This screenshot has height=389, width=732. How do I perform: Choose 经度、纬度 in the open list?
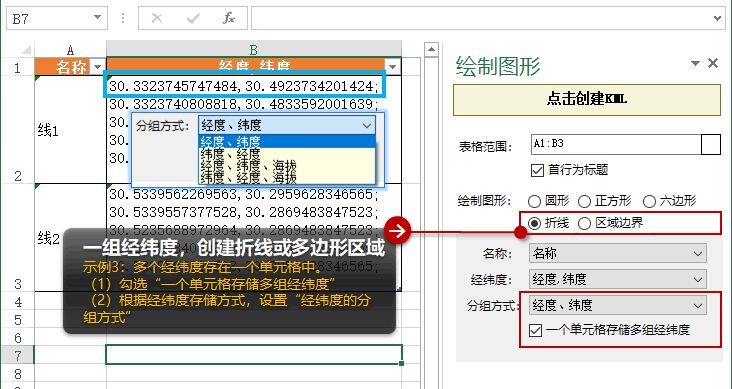click(287, 141)
